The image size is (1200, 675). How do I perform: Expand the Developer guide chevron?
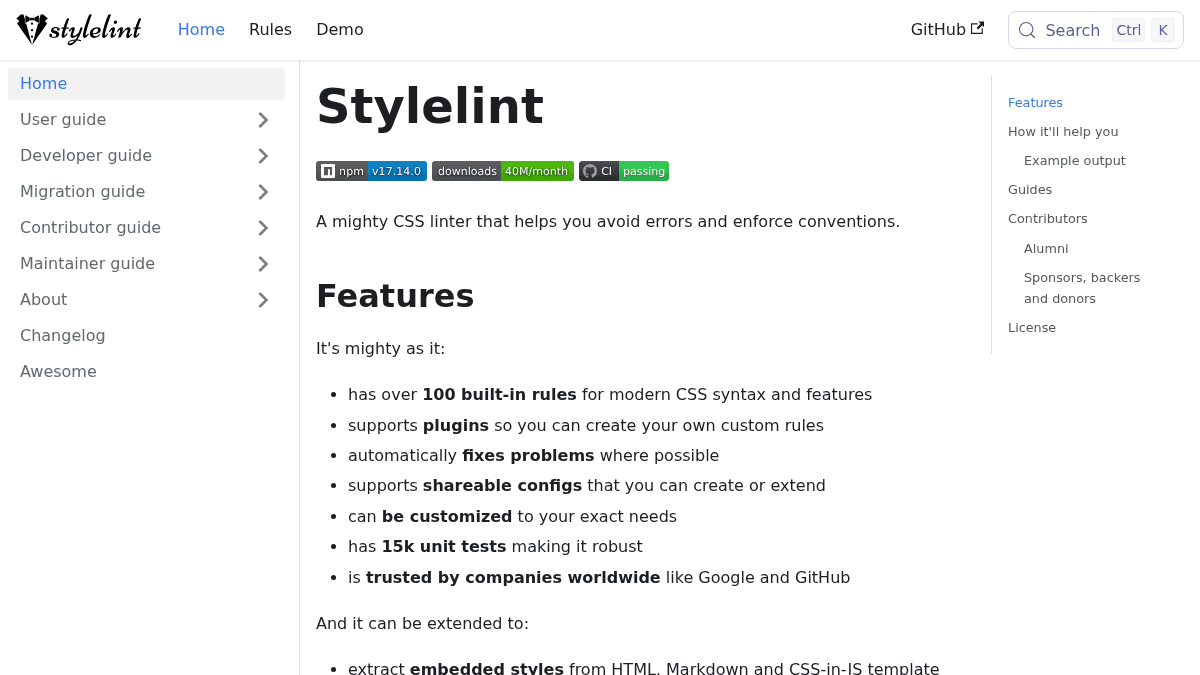point(263,156)
